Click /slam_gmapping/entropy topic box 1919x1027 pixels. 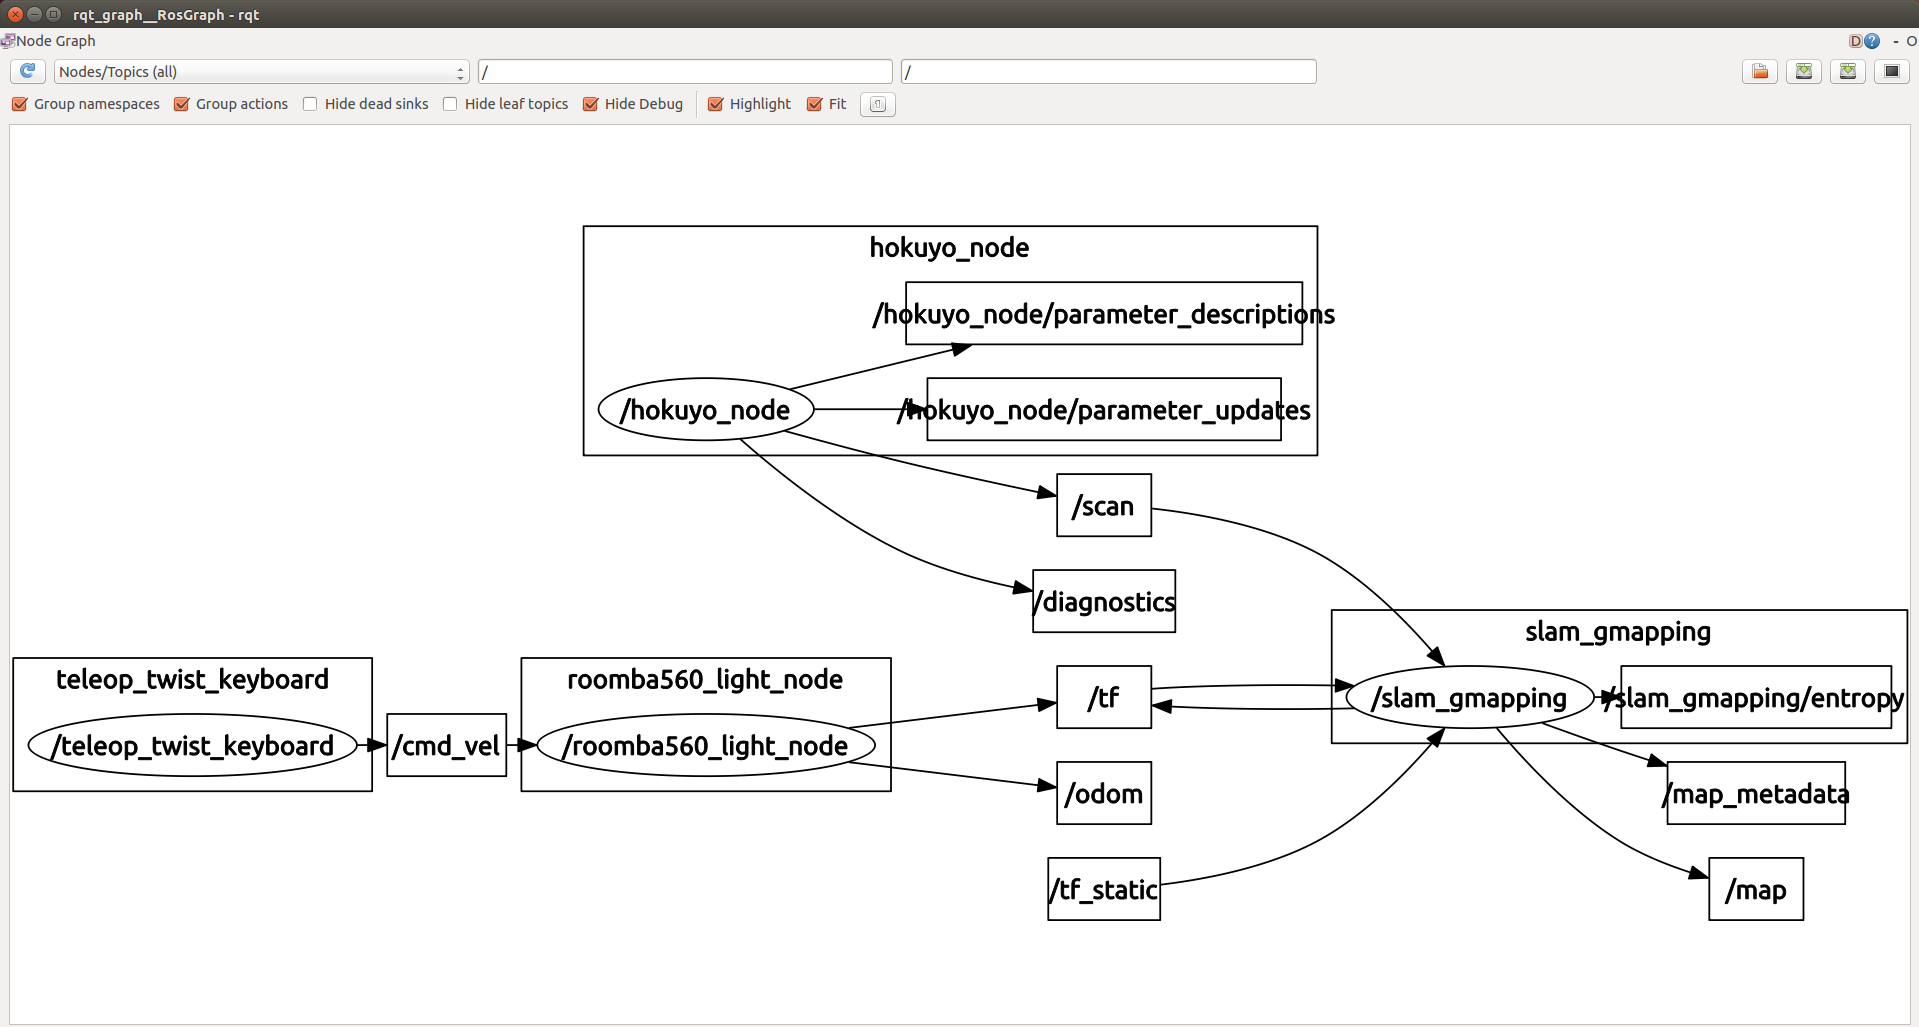[1756, 697]
